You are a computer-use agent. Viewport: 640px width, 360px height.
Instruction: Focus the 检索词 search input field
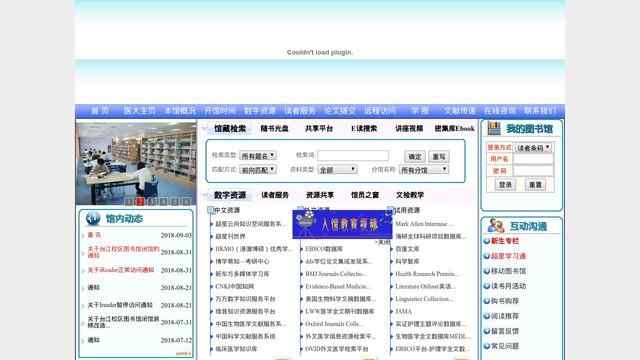pos(353,156)
